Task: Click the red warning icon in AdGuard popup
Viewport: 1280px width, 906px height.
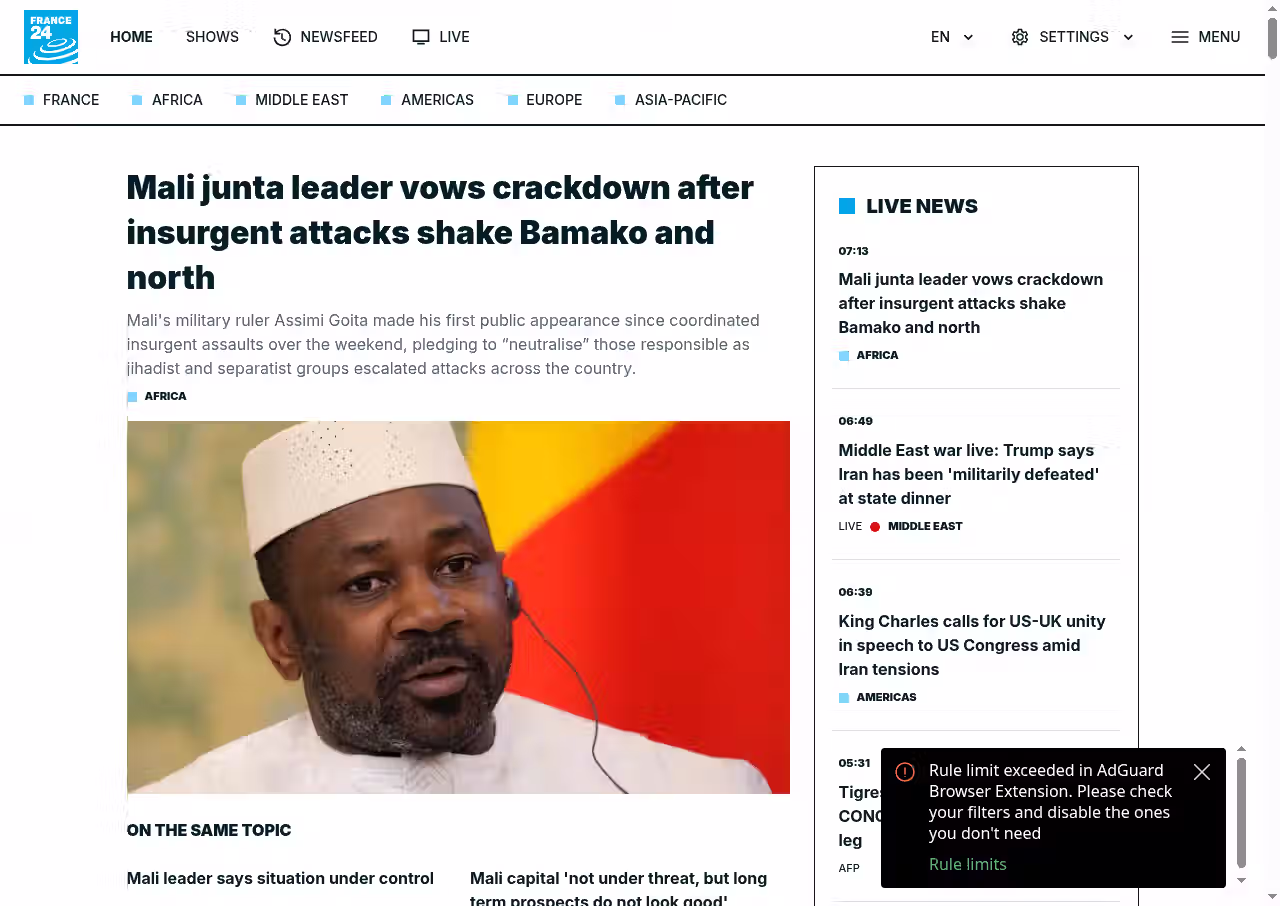Action: (905, 772)
